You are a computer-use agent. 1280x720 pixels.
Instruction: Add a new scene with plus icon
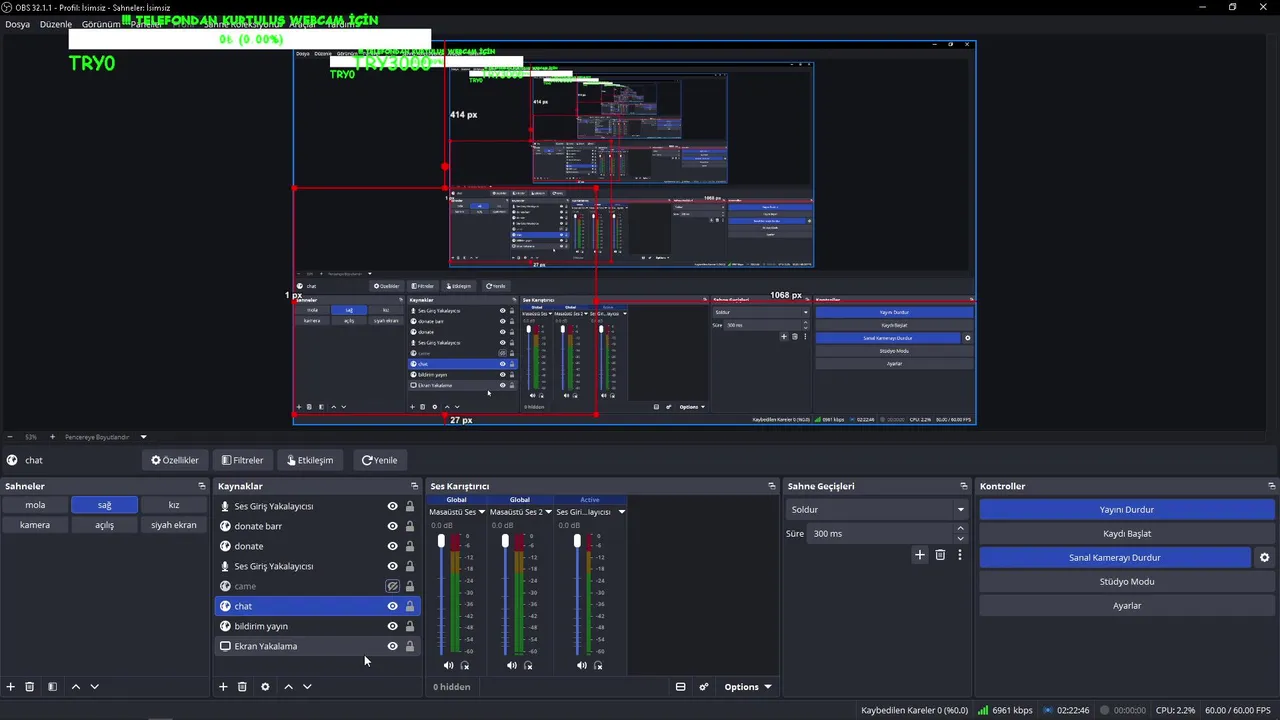point(11,687)
